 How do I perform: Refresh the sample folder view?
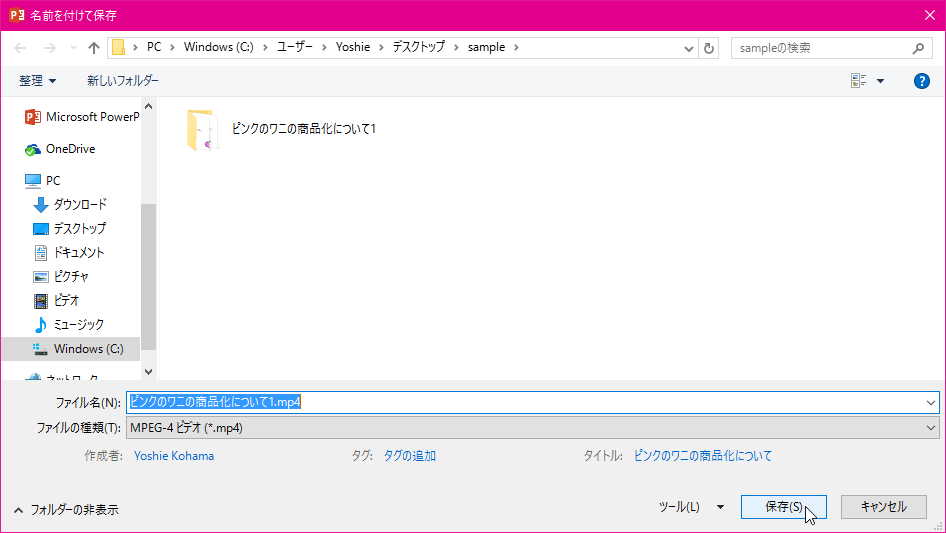click(709, 48)
